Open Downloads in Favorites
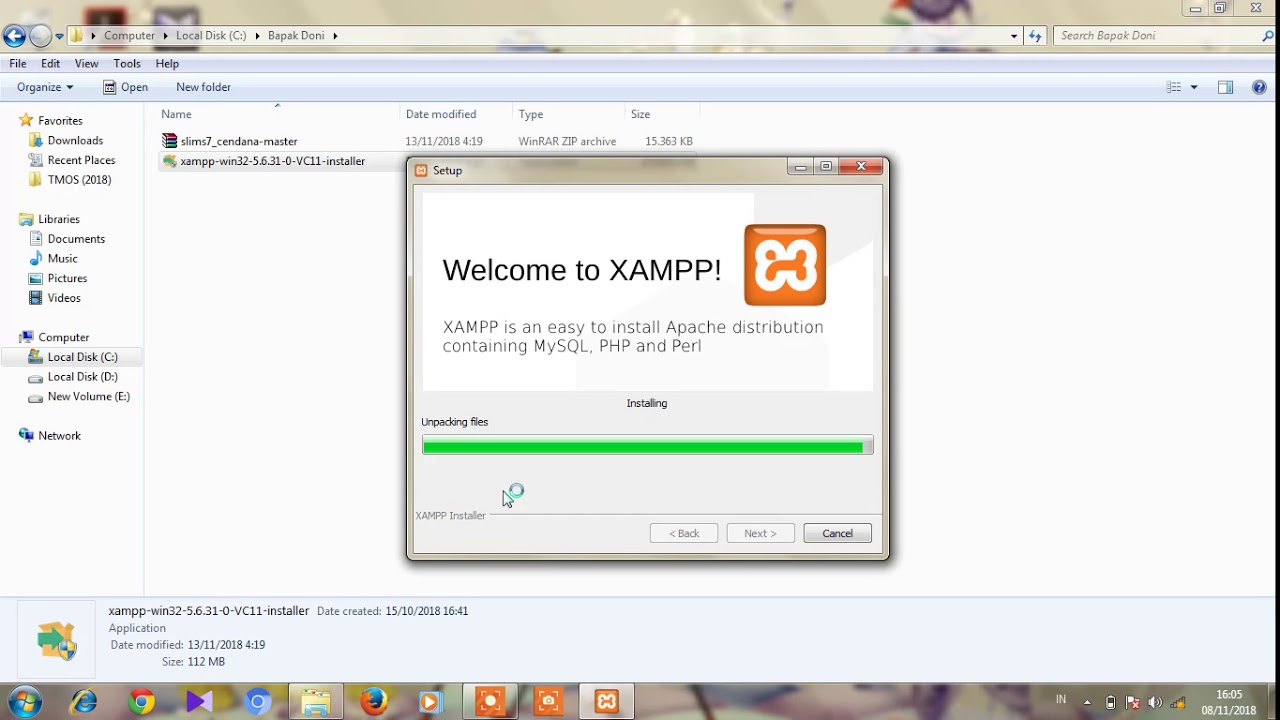Viewport: 1280px width, 720px height. [x=75, y=141]
